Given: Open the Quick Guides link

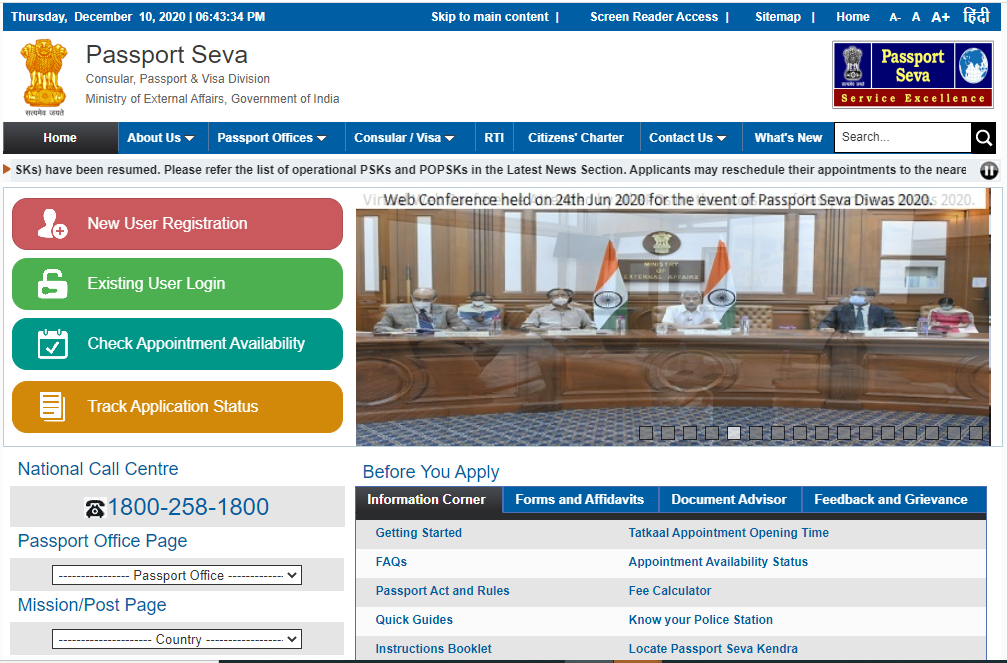Looking at the screenshot, I should tap(414, 619).
